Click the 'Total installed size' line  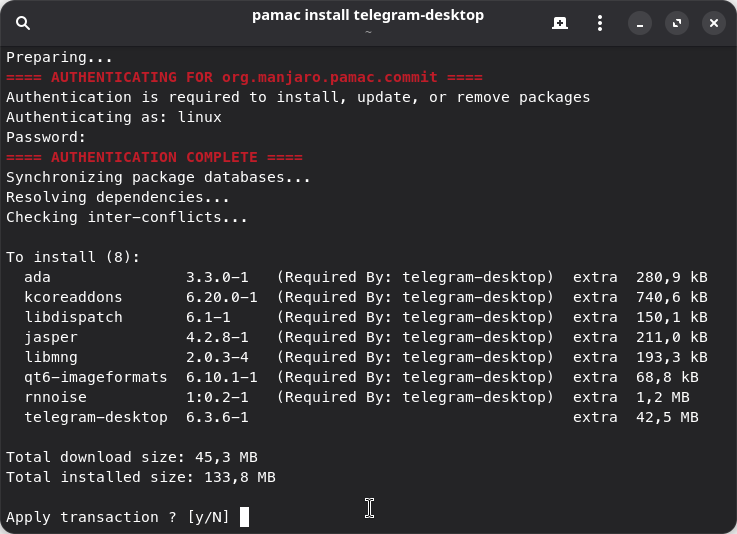140,477
